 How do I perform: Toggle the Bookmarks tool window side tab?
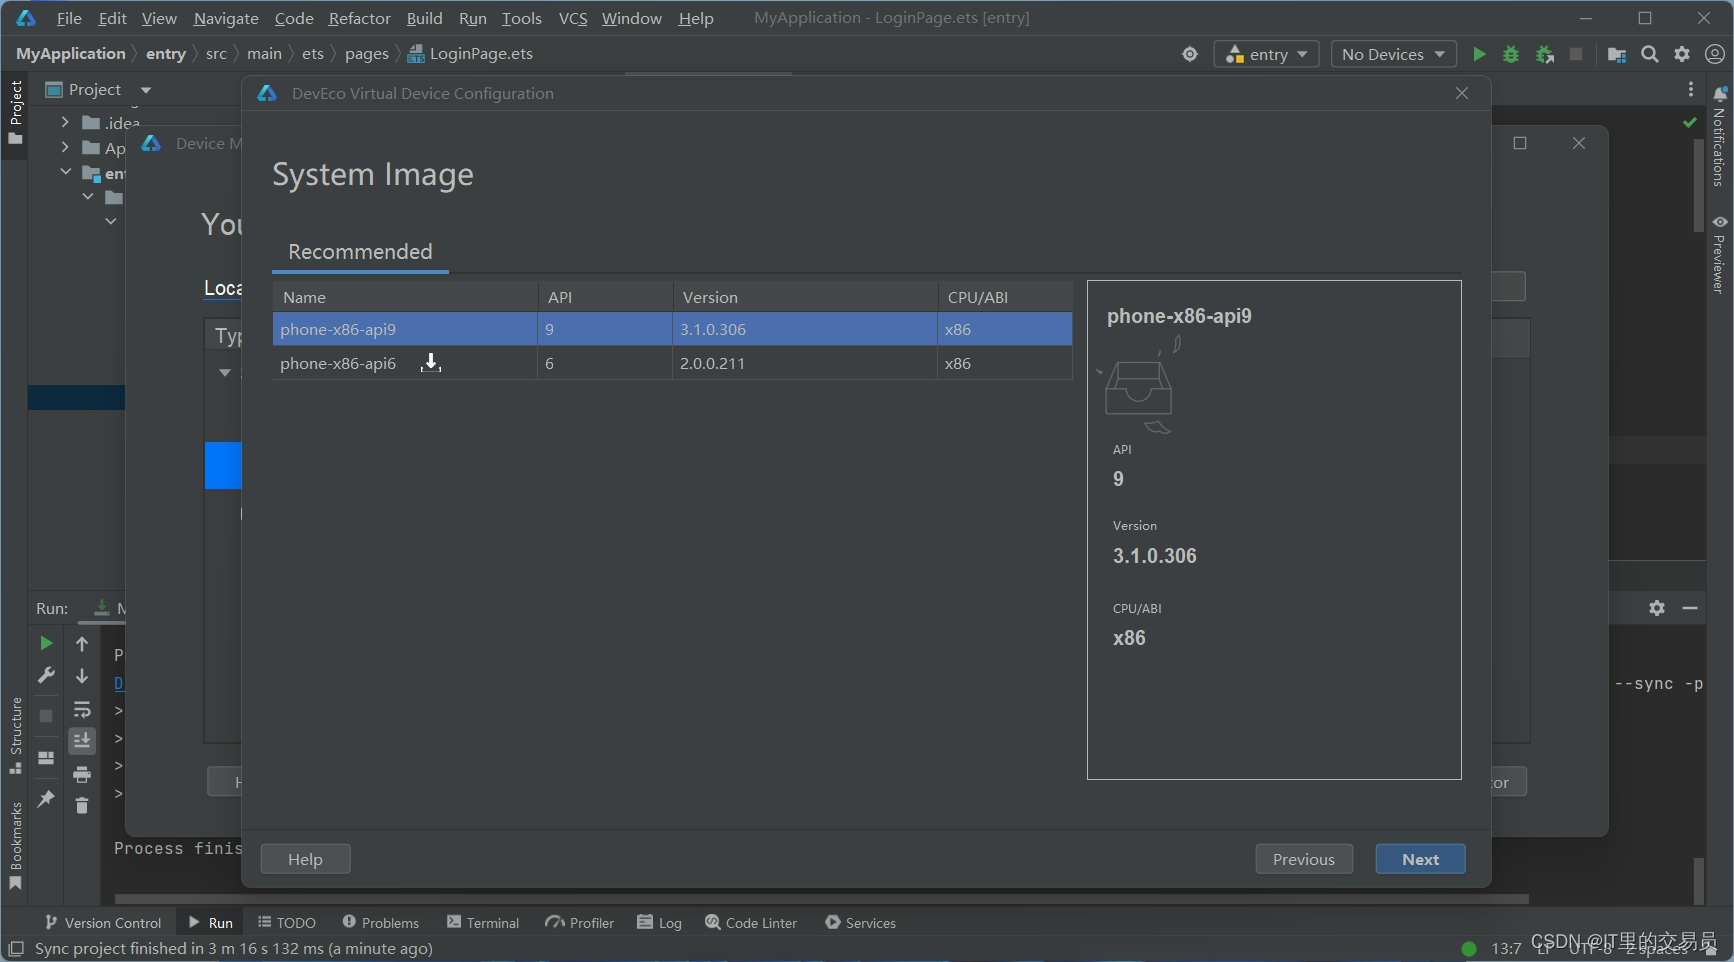coord(15,846)
